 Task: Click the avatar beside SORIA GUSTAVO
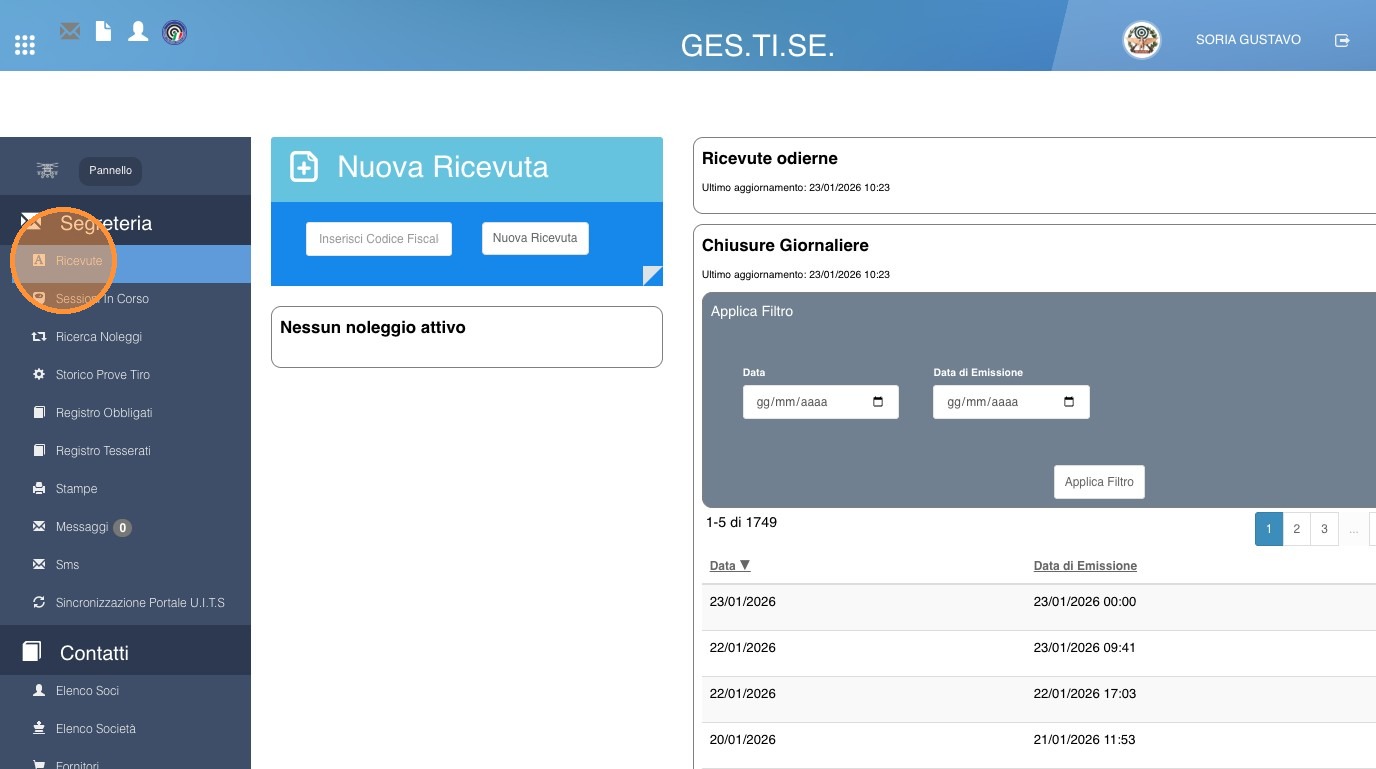(x=1142, y=40)
